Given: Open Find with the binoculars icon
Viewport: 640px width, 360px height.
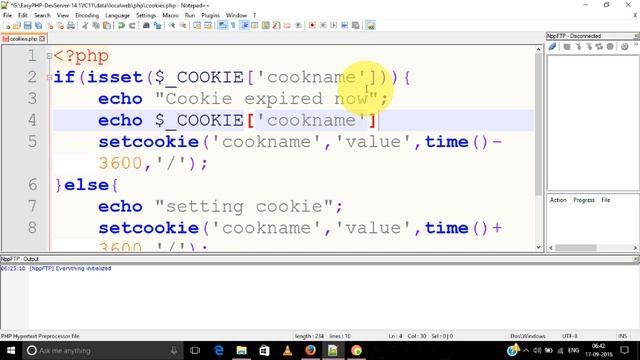Looking at the screenshot, I should 146,25.
